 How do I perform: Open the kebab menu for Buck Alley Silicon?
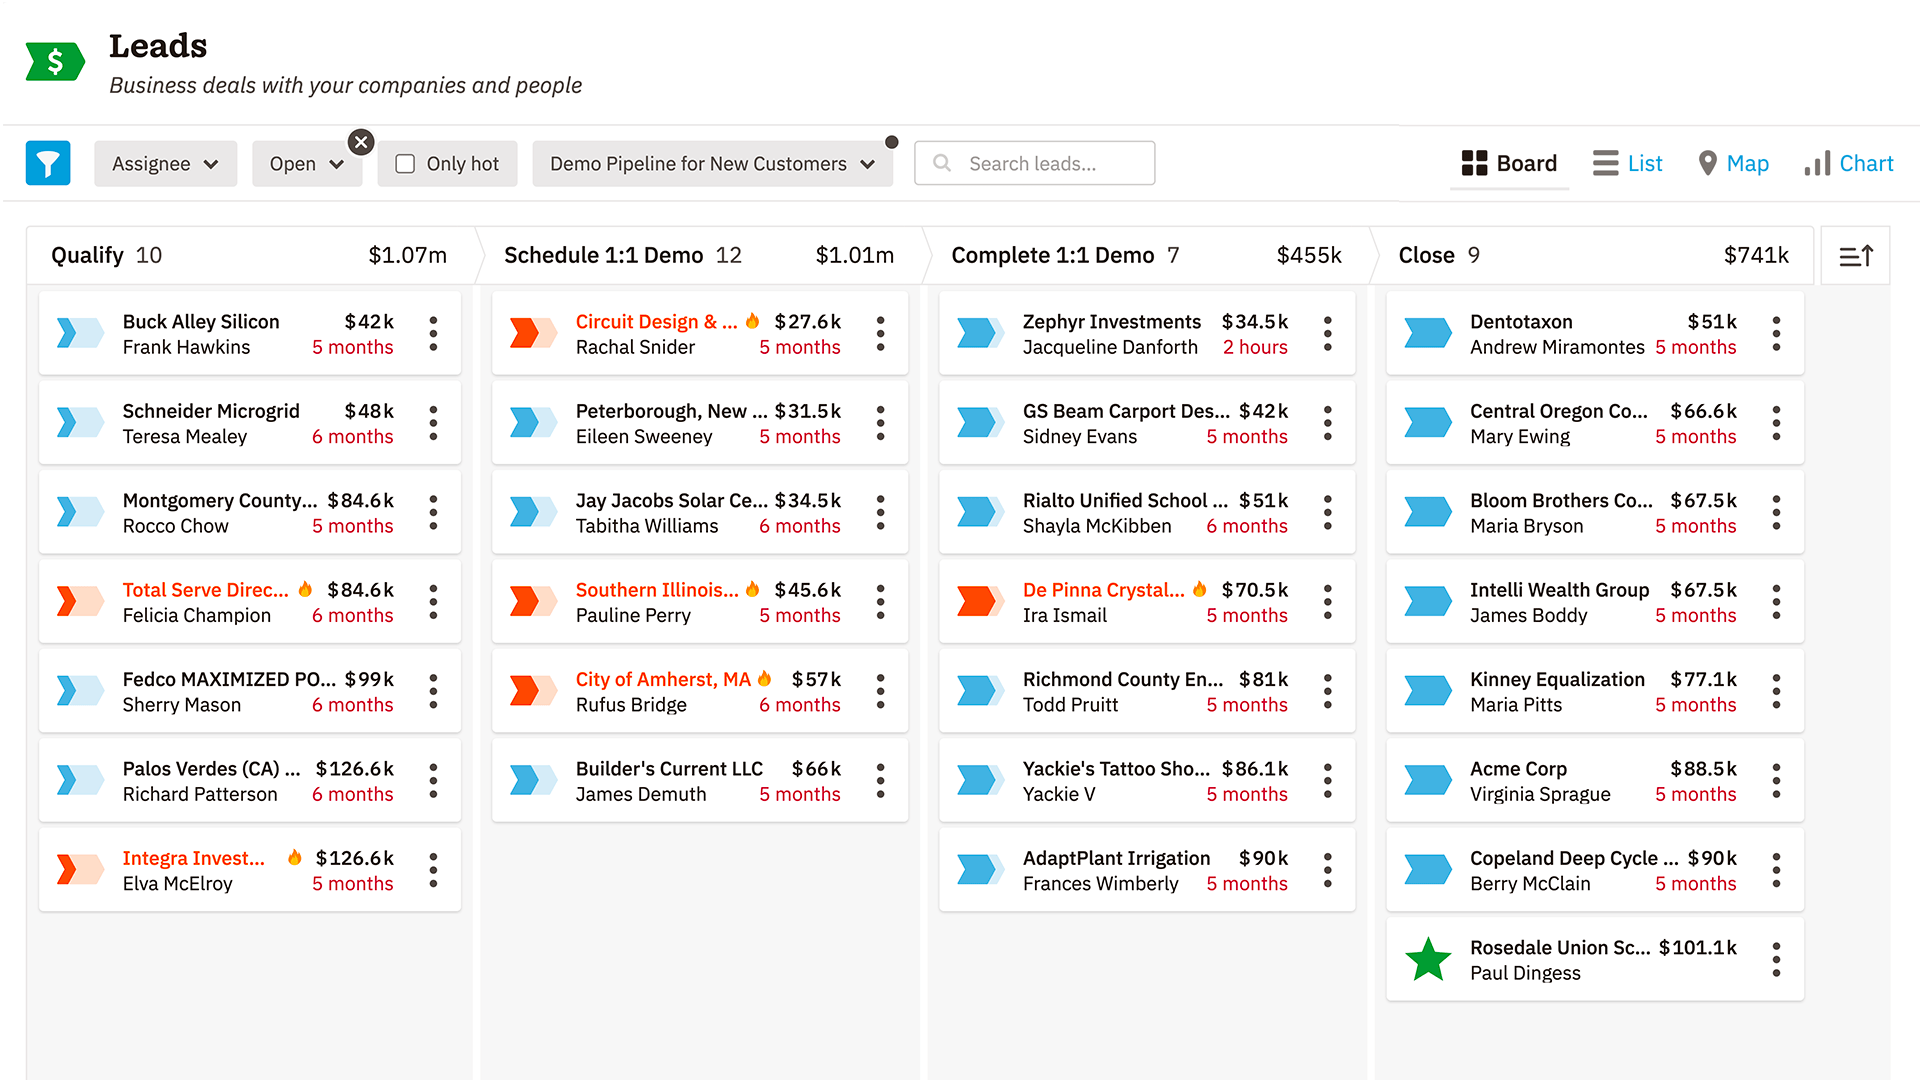click(433, 334)
